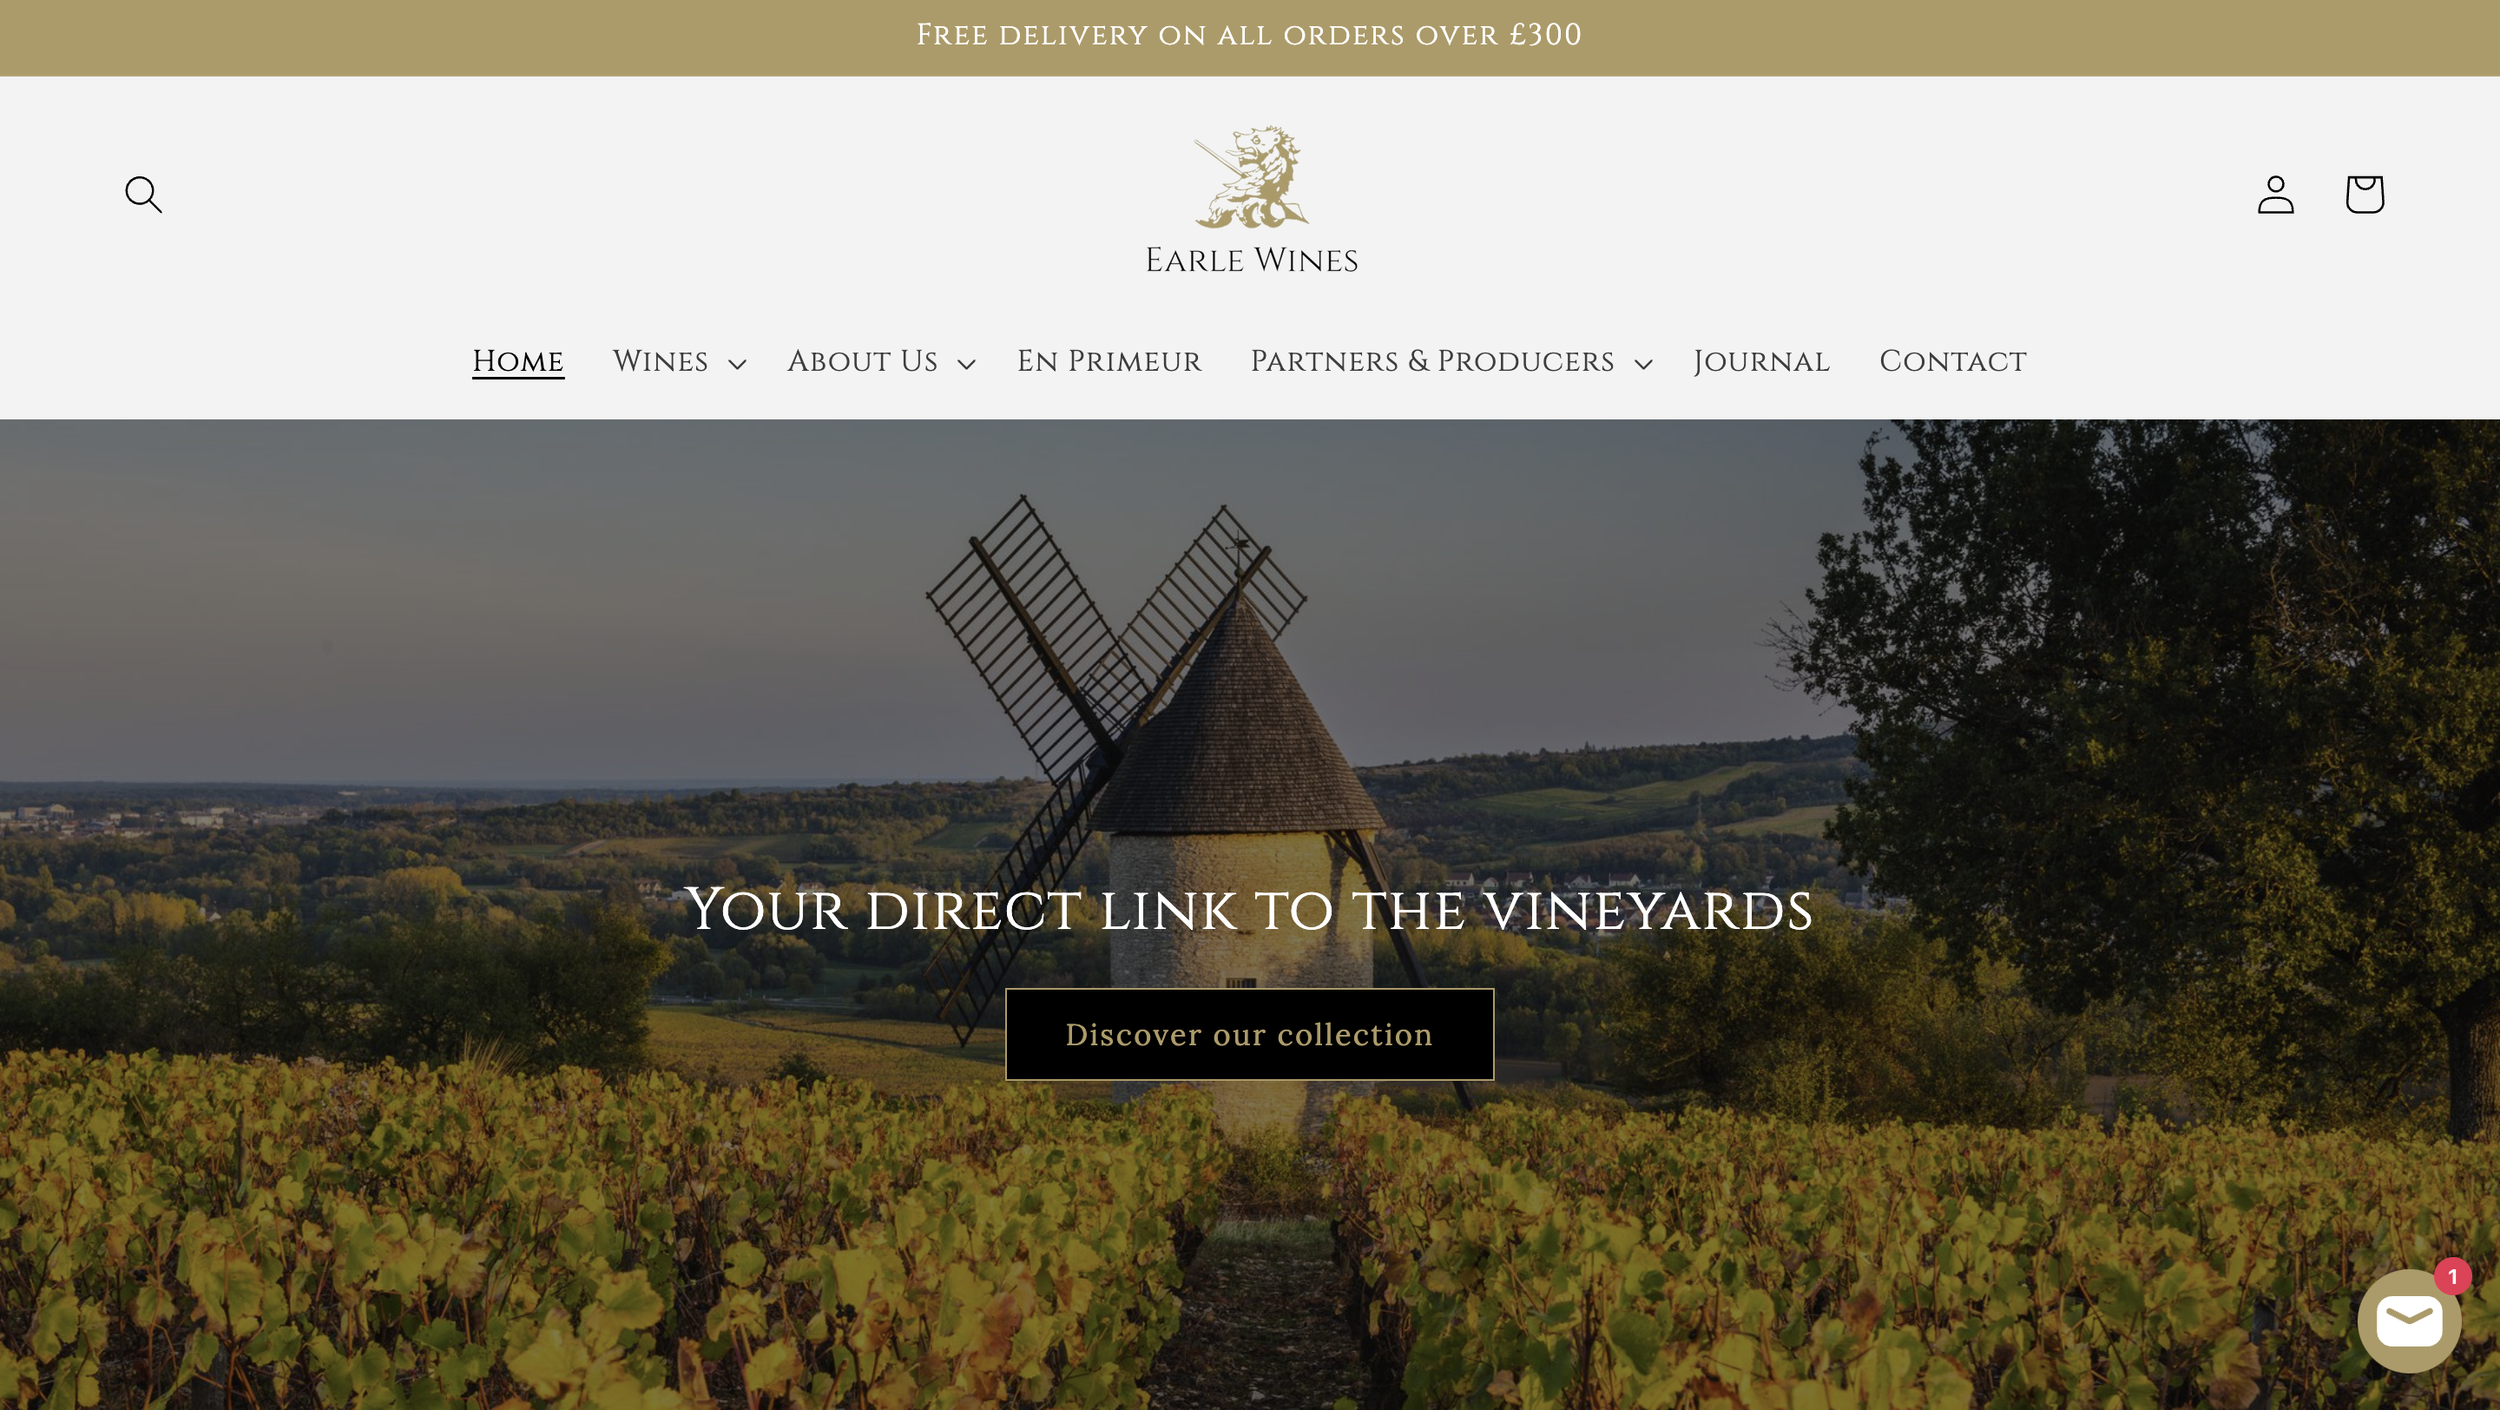Open the Shopify chat bubble

point(2409,1321)
